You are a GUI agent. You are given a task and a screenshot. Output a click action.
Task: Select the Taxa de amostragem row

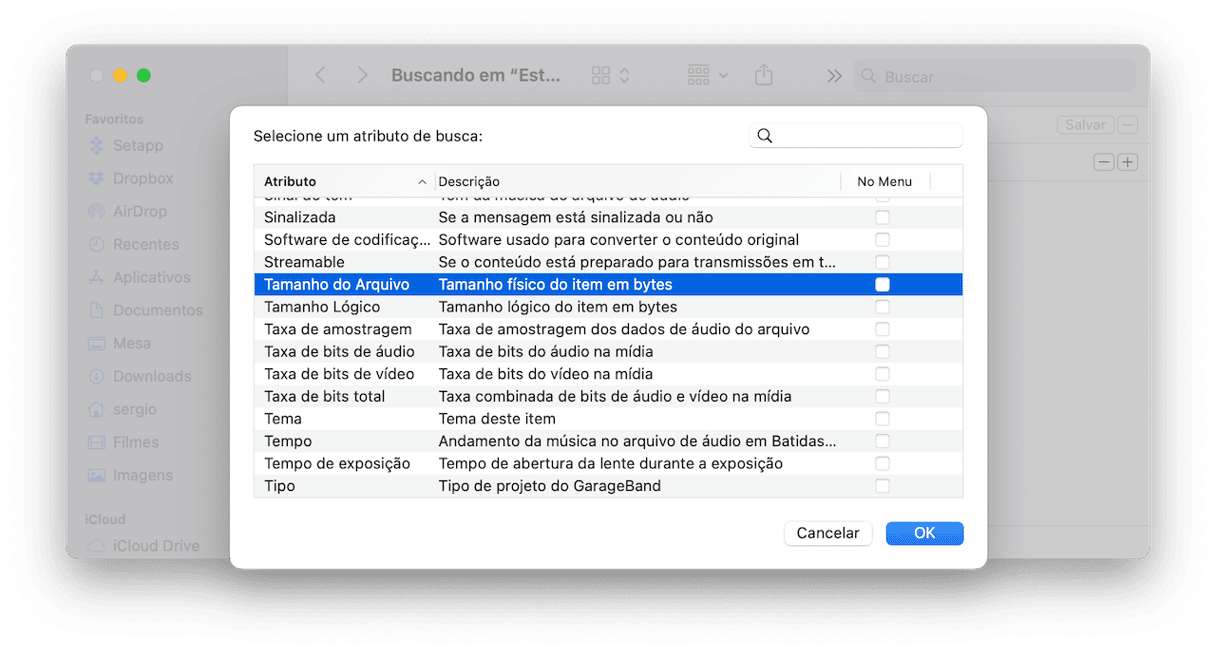pos(608,329)
